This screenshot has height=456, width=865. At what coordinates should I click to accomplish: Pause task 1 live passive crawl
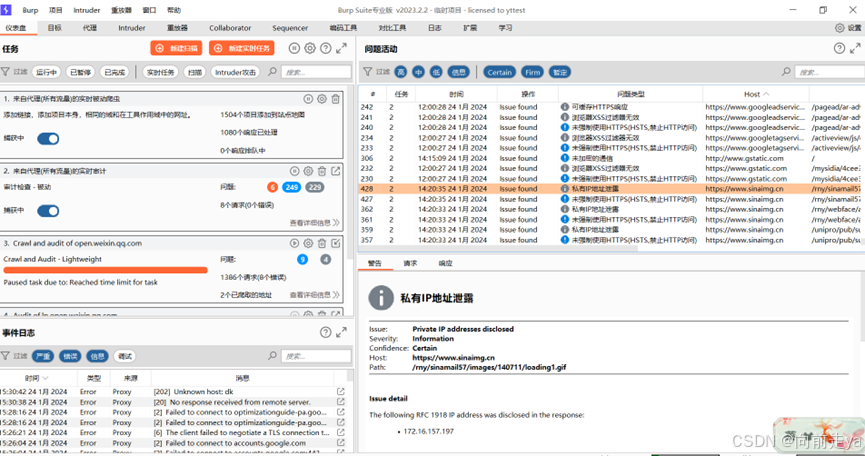point(308,99)
